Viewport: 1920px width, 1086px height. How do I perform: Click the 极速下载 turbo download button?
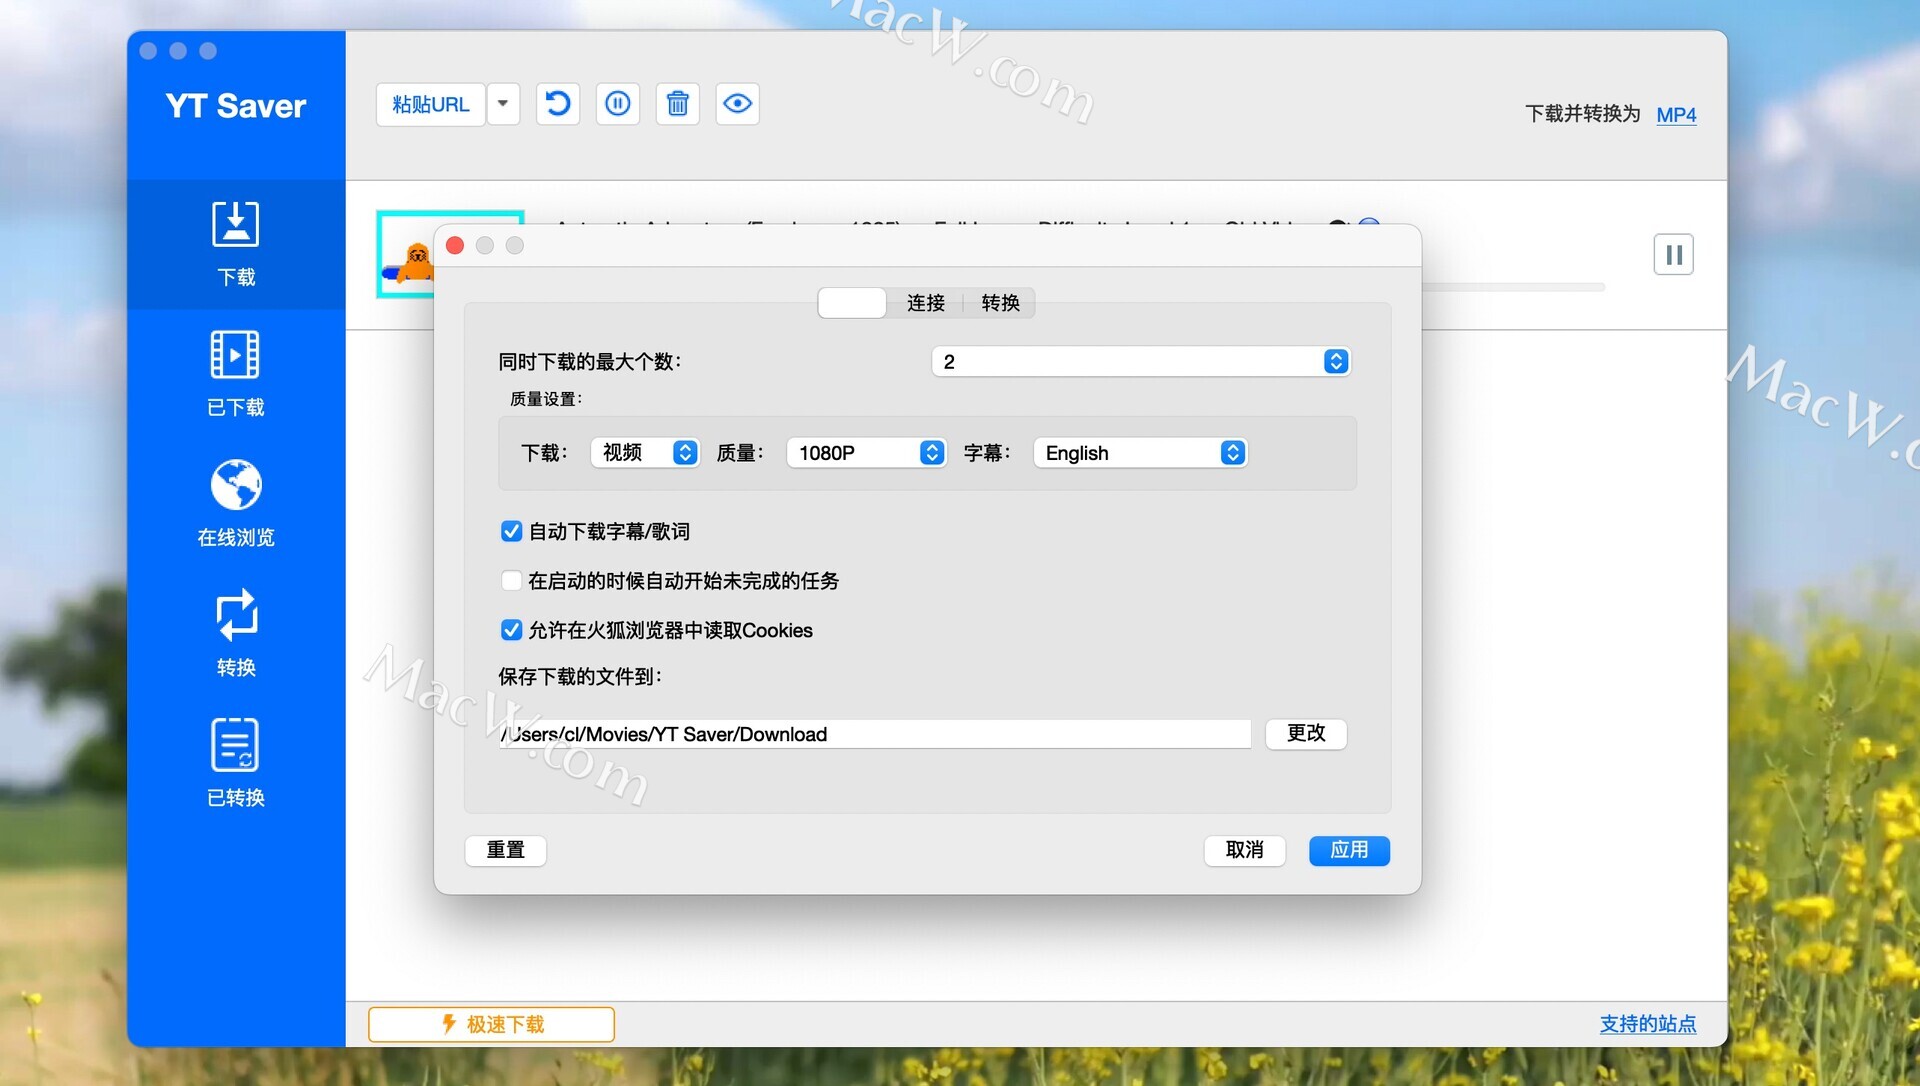[x=491, y=1024]
